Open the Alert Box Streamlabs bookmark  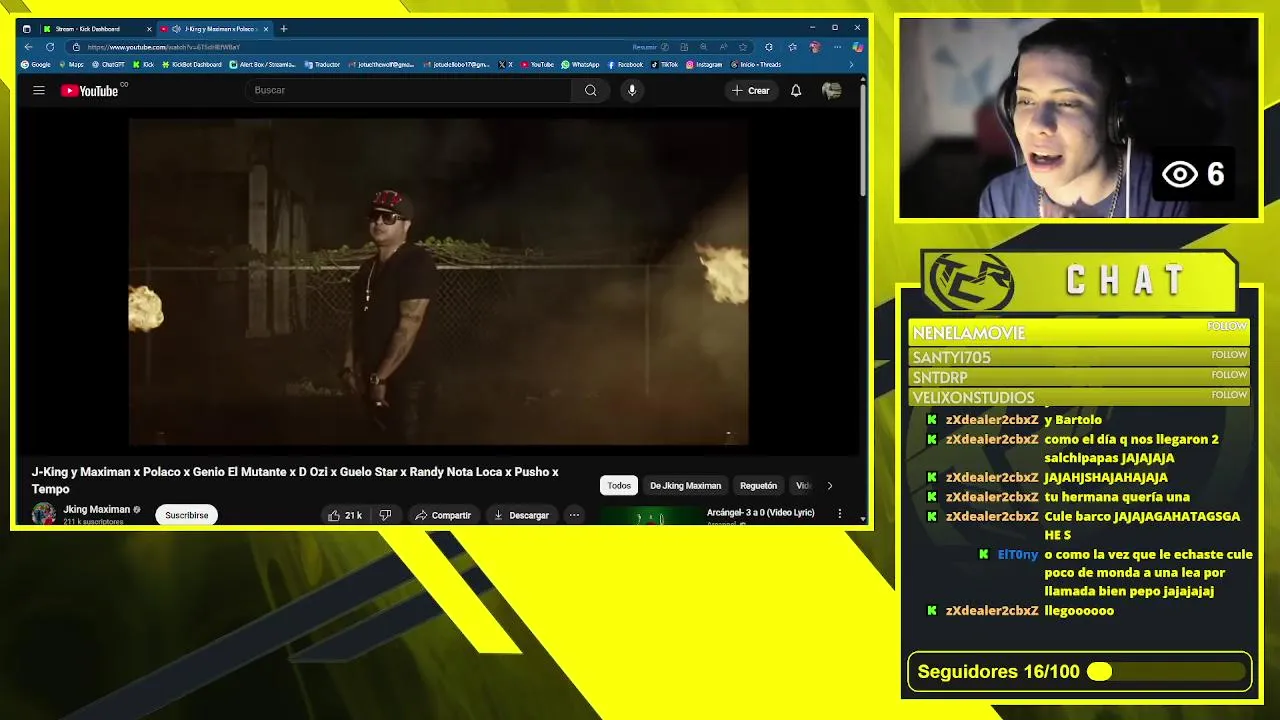click(x=262, y=64)
